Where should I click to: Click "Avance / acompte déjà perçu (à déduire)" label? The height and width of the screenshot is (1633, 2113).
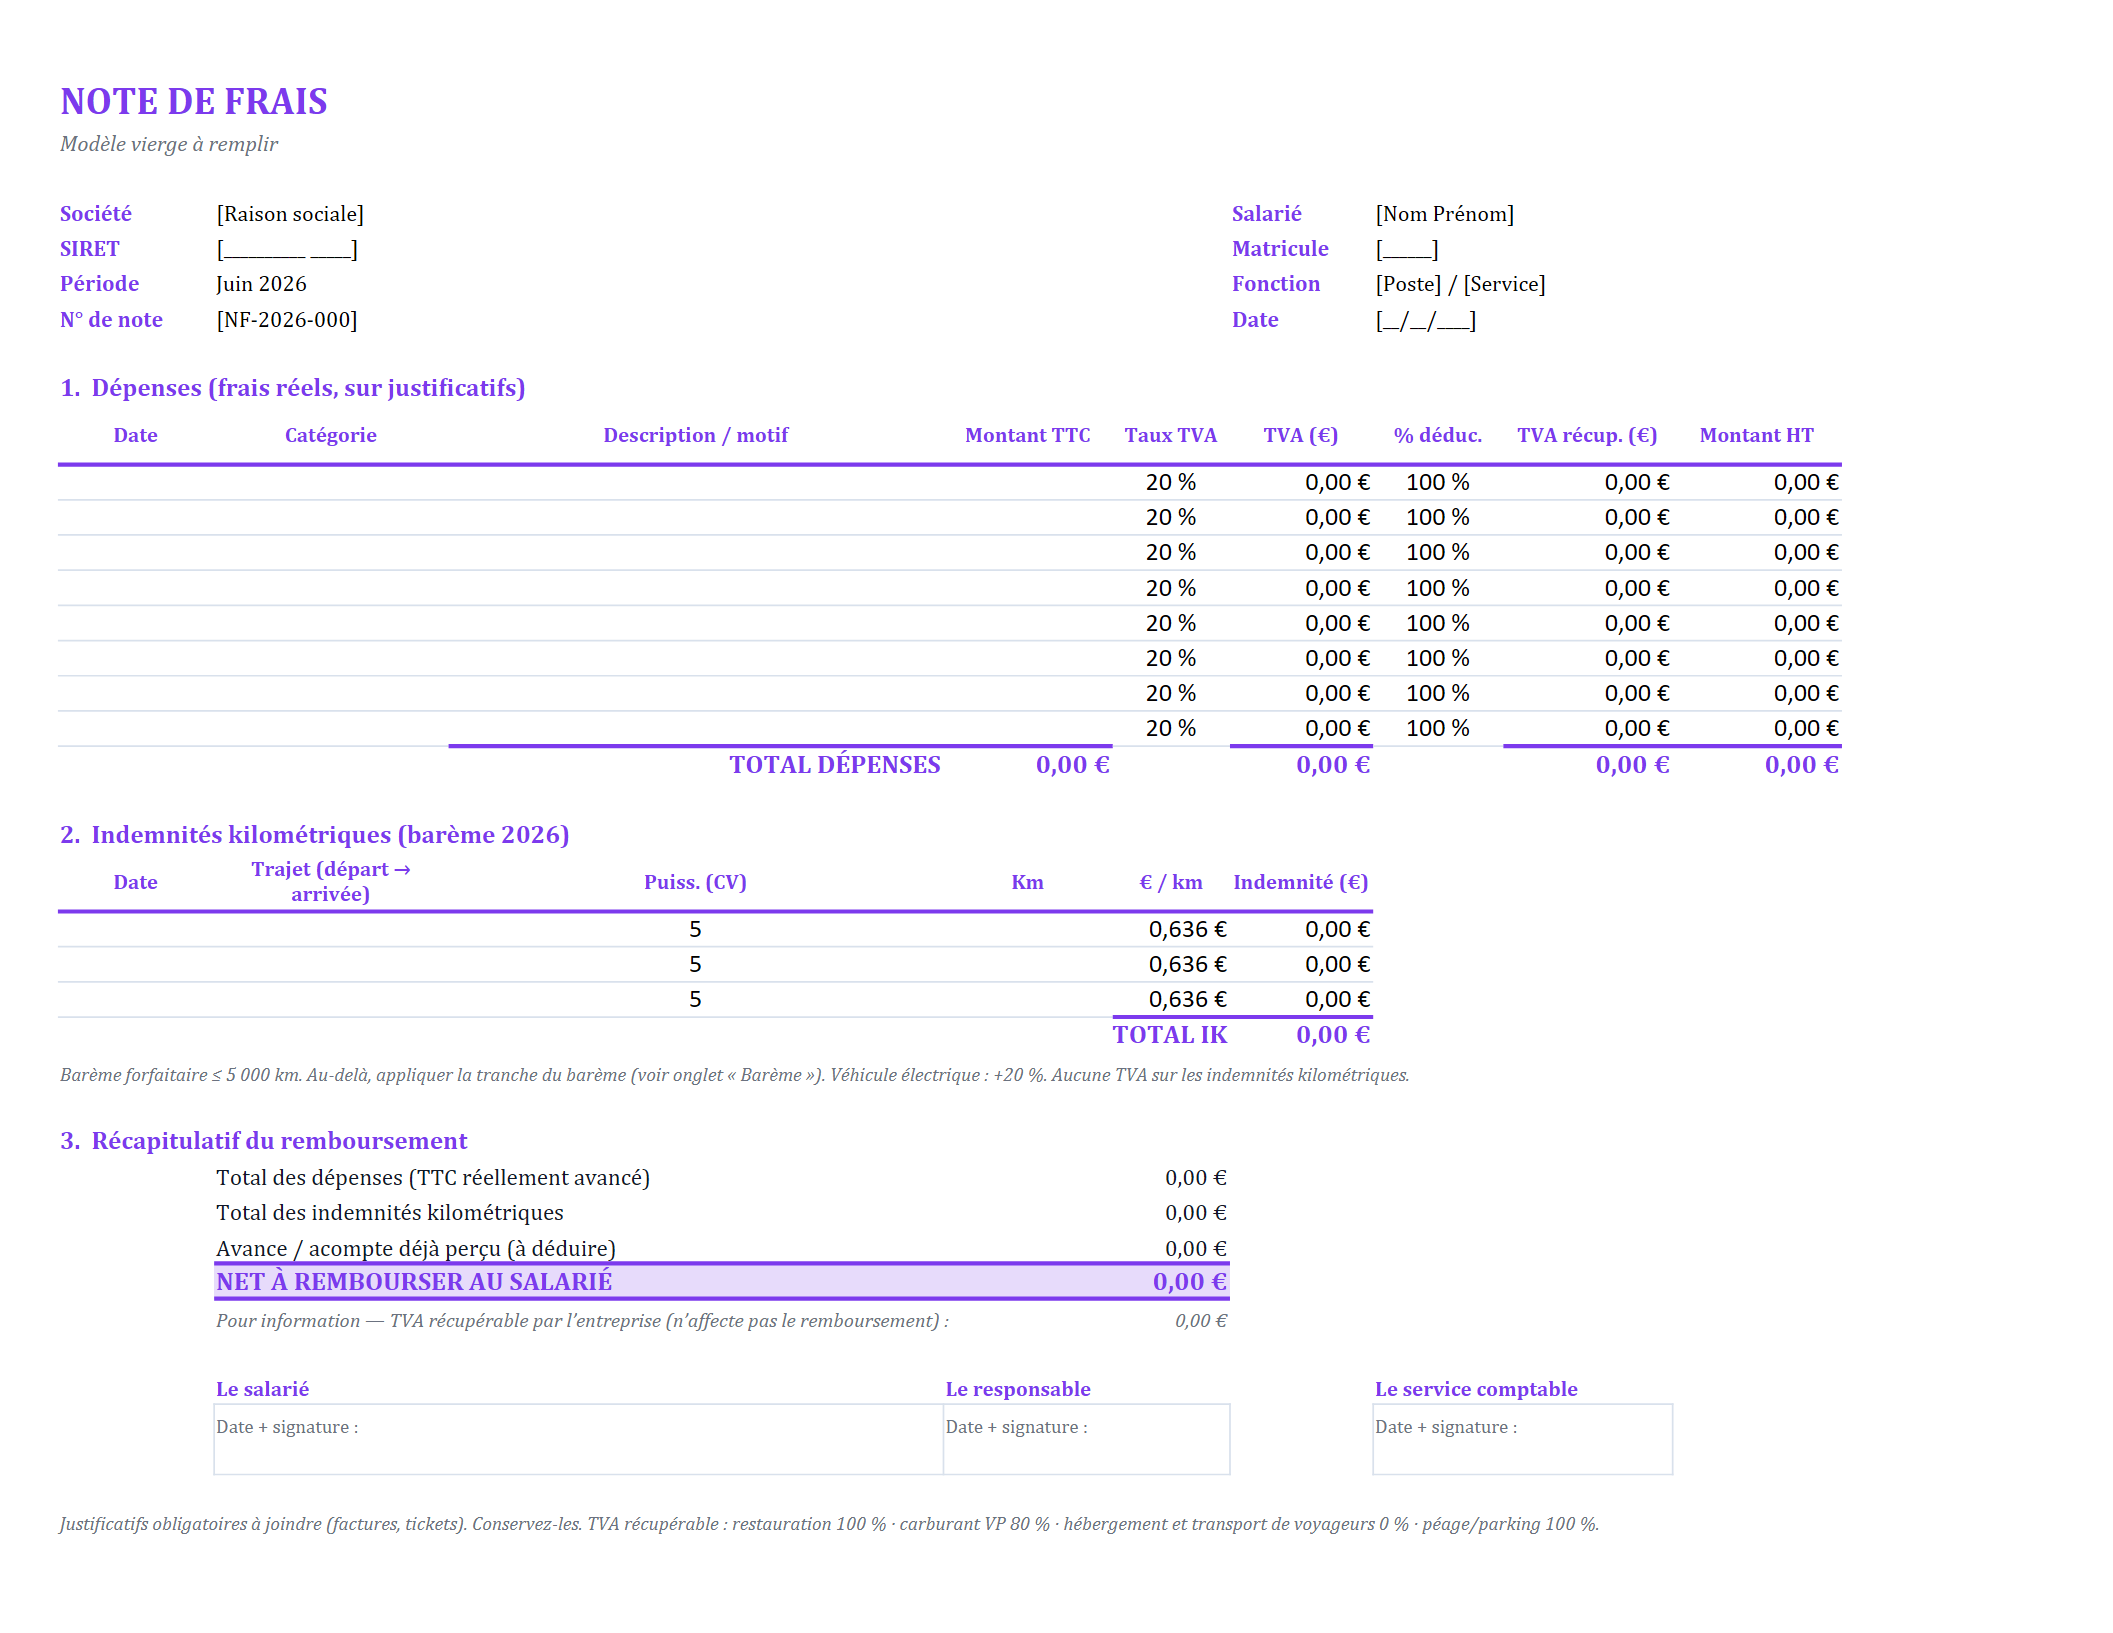point(416,1249)
